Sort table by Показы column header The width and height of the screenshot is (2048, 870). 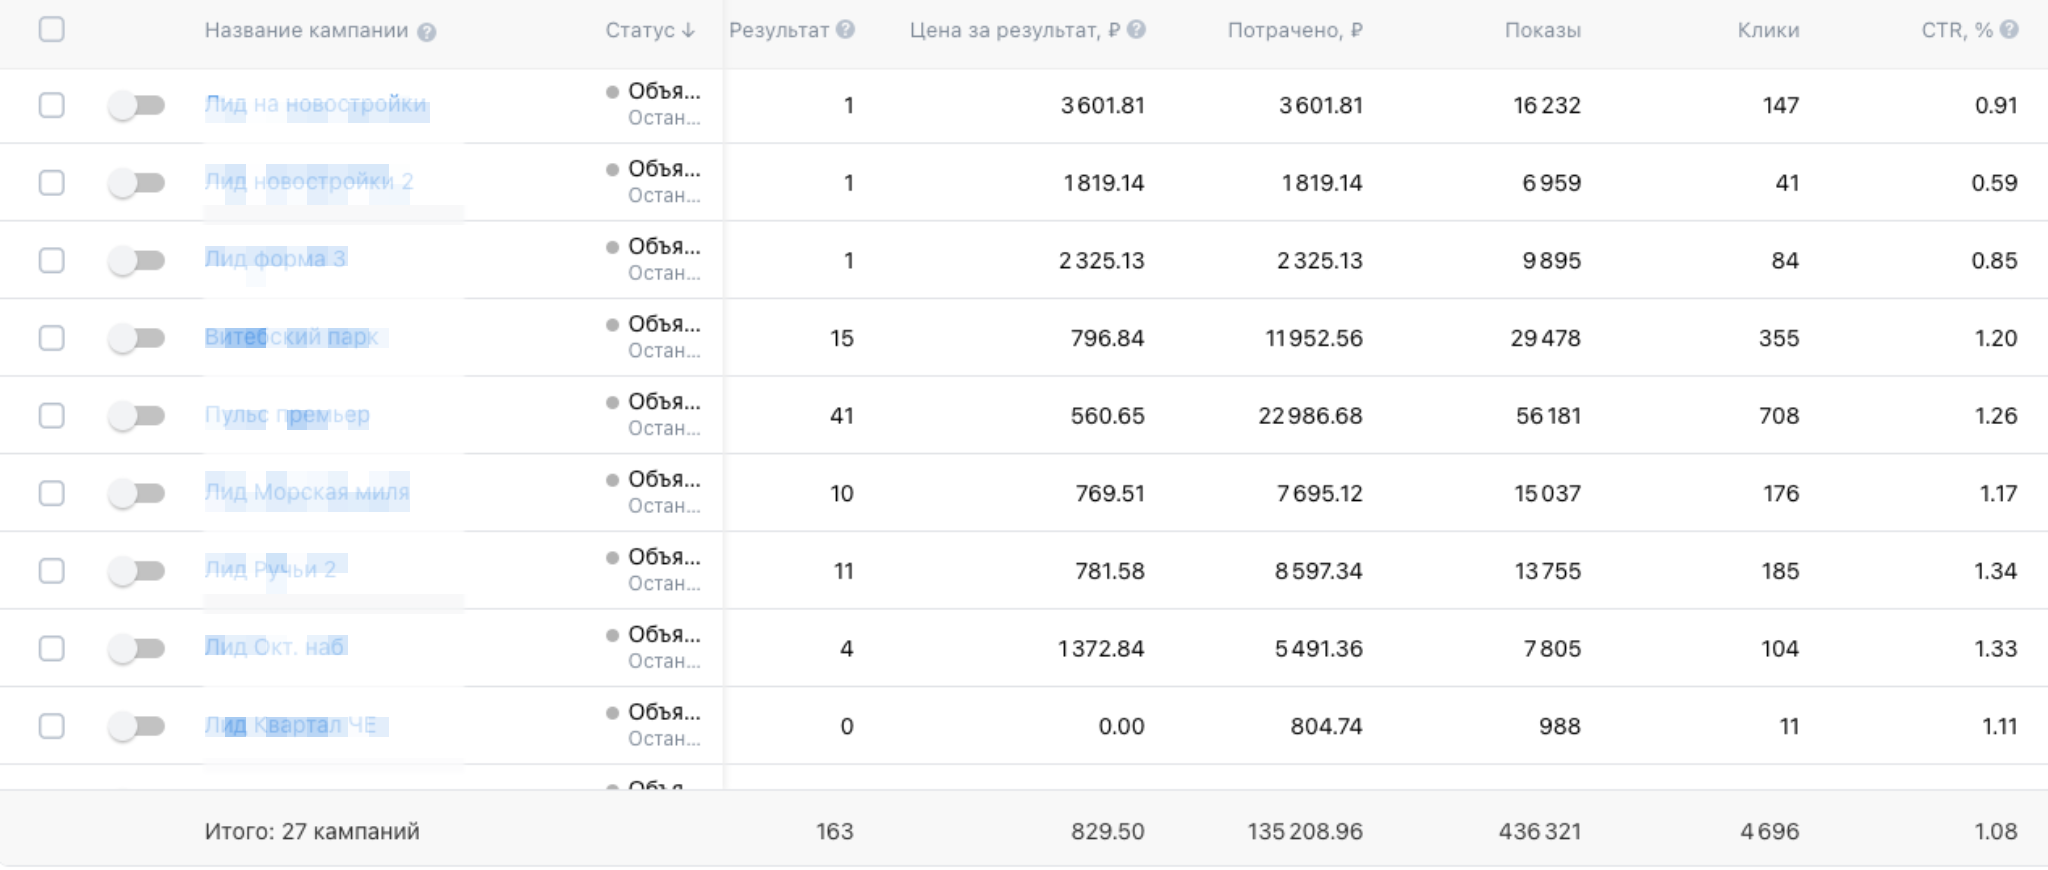[1542, 30]
